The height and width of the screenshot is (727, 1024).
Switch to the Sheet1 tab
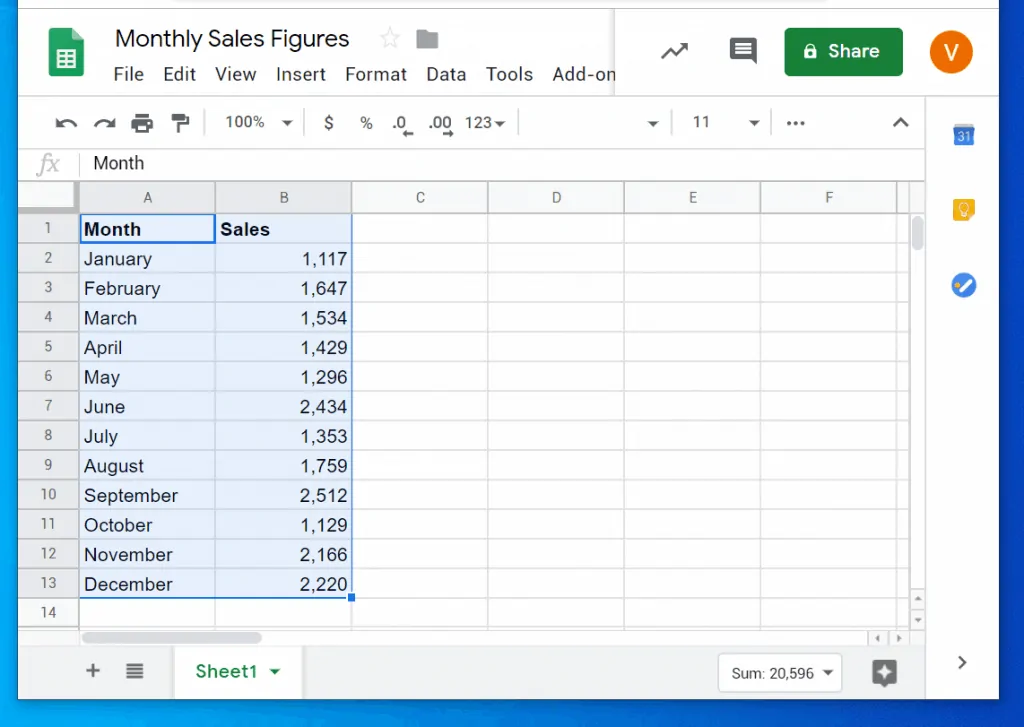click(229, 671)
